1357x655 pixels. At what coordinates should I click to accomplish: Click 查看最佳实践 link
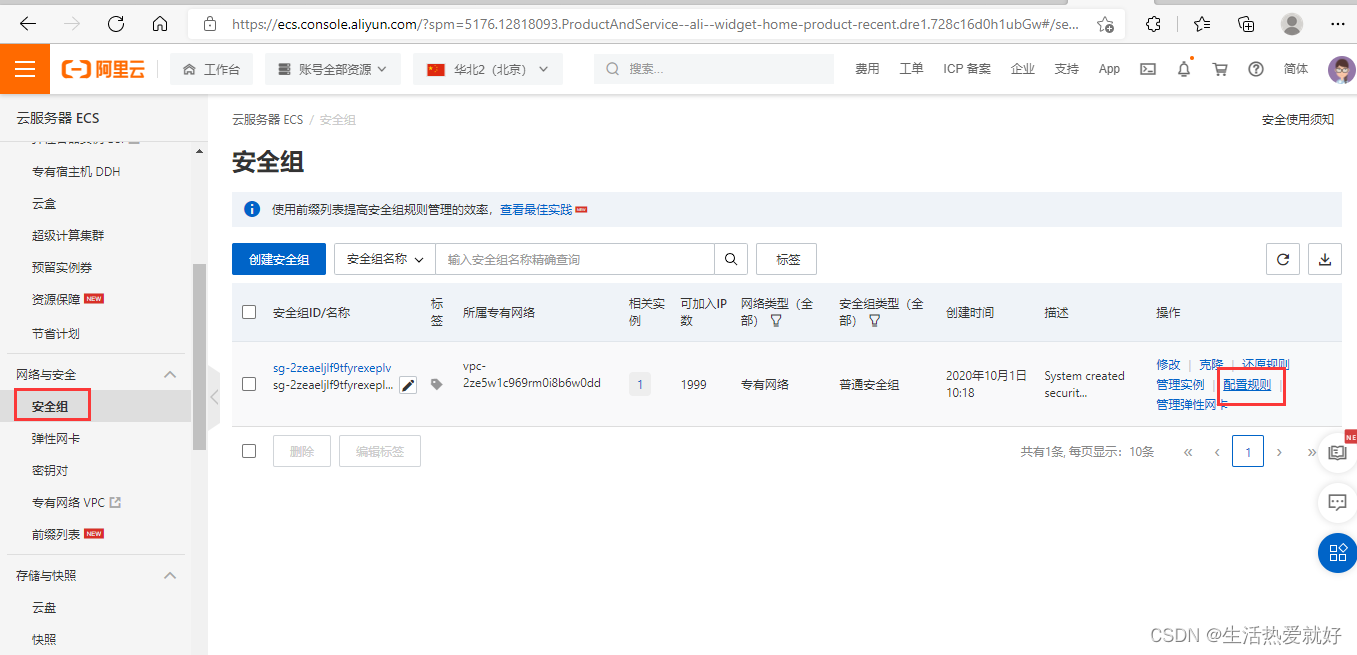click(536, 209)
